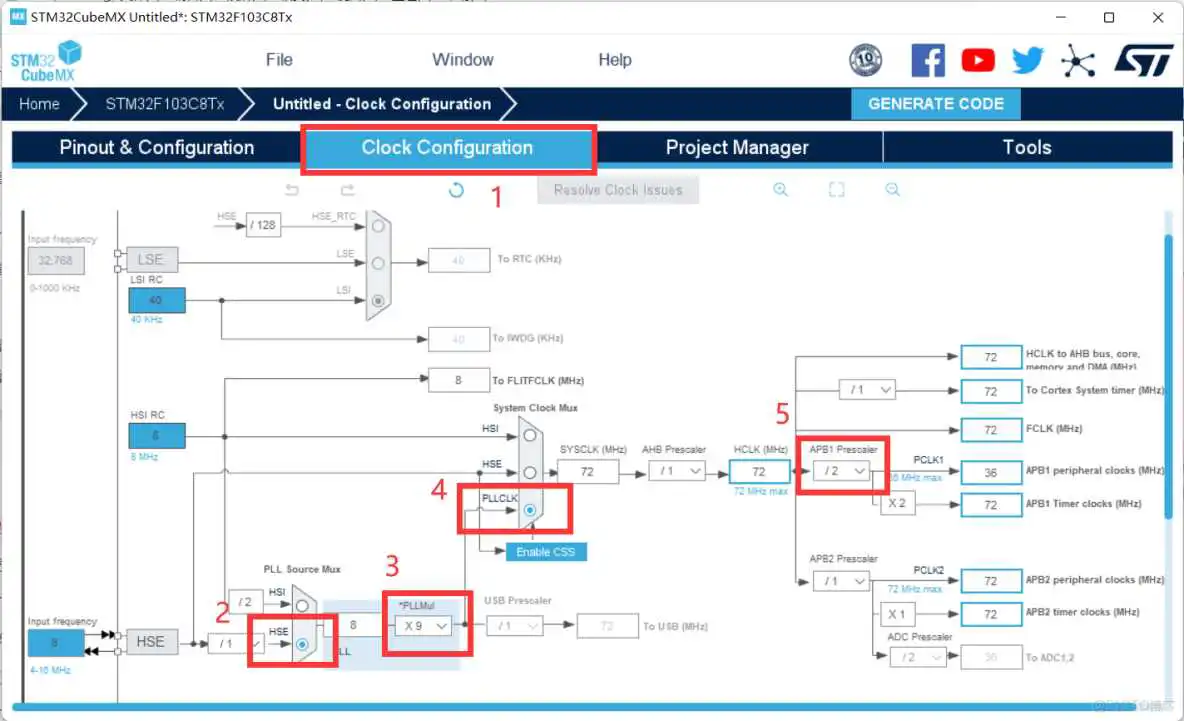Open the PLLMul X 9 dropdown
Viewport: 1184px width, 721px height.
422,626
